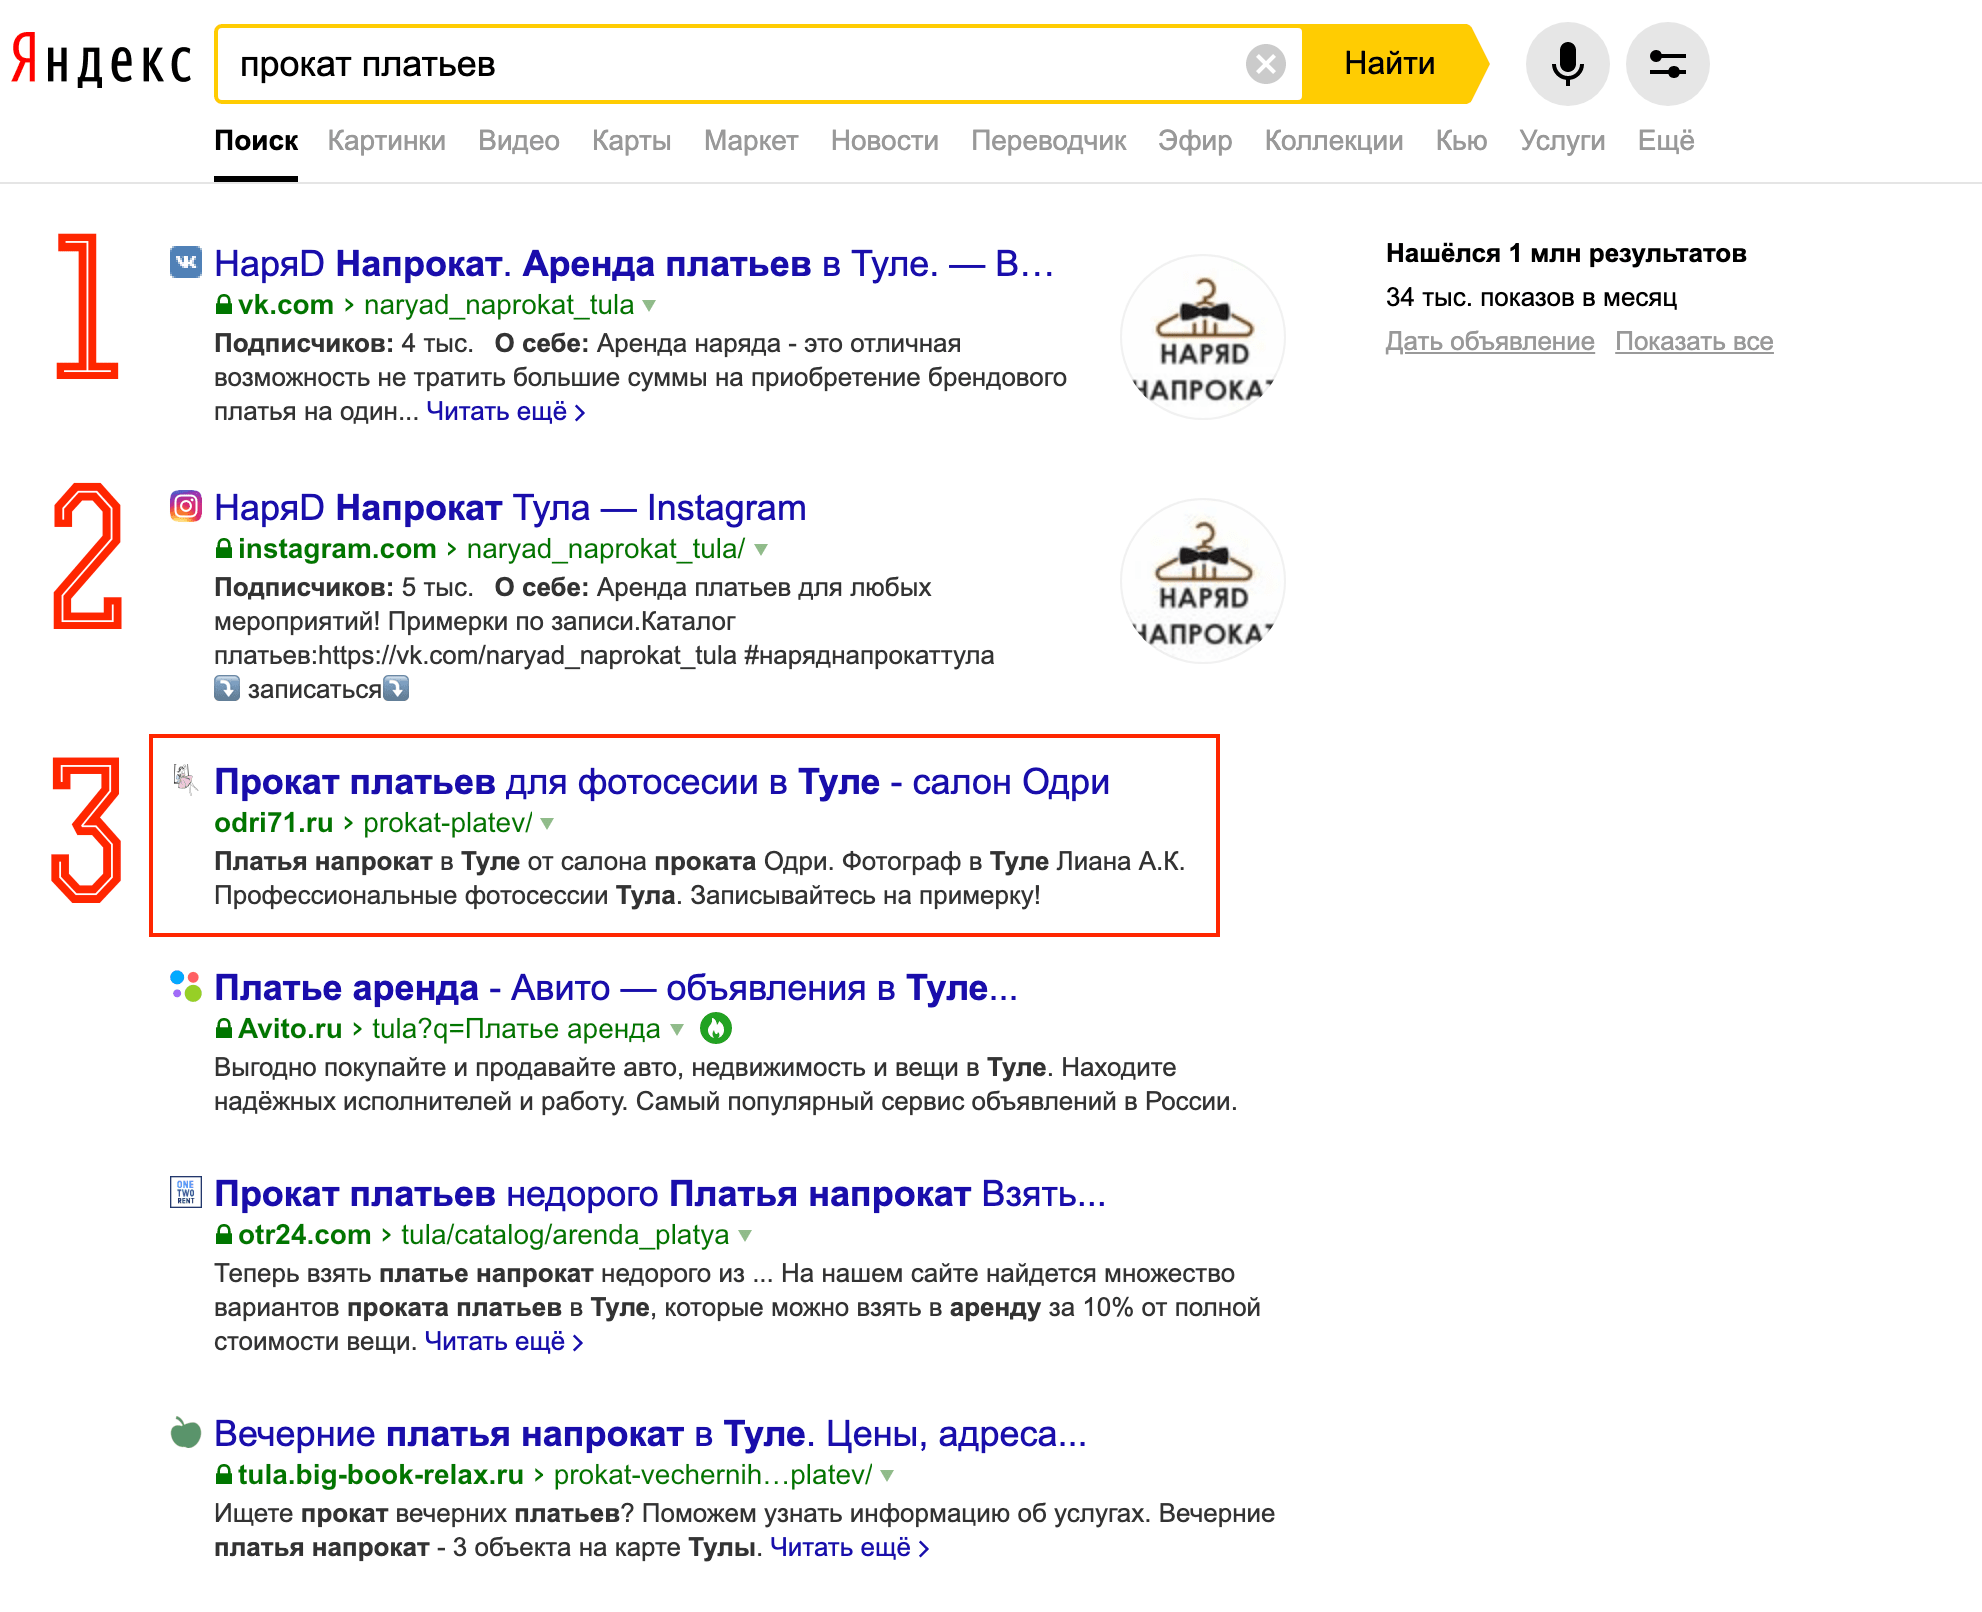Switch to the Кью tab
1982x1612 pixels.
click(x=1462, y=141)
